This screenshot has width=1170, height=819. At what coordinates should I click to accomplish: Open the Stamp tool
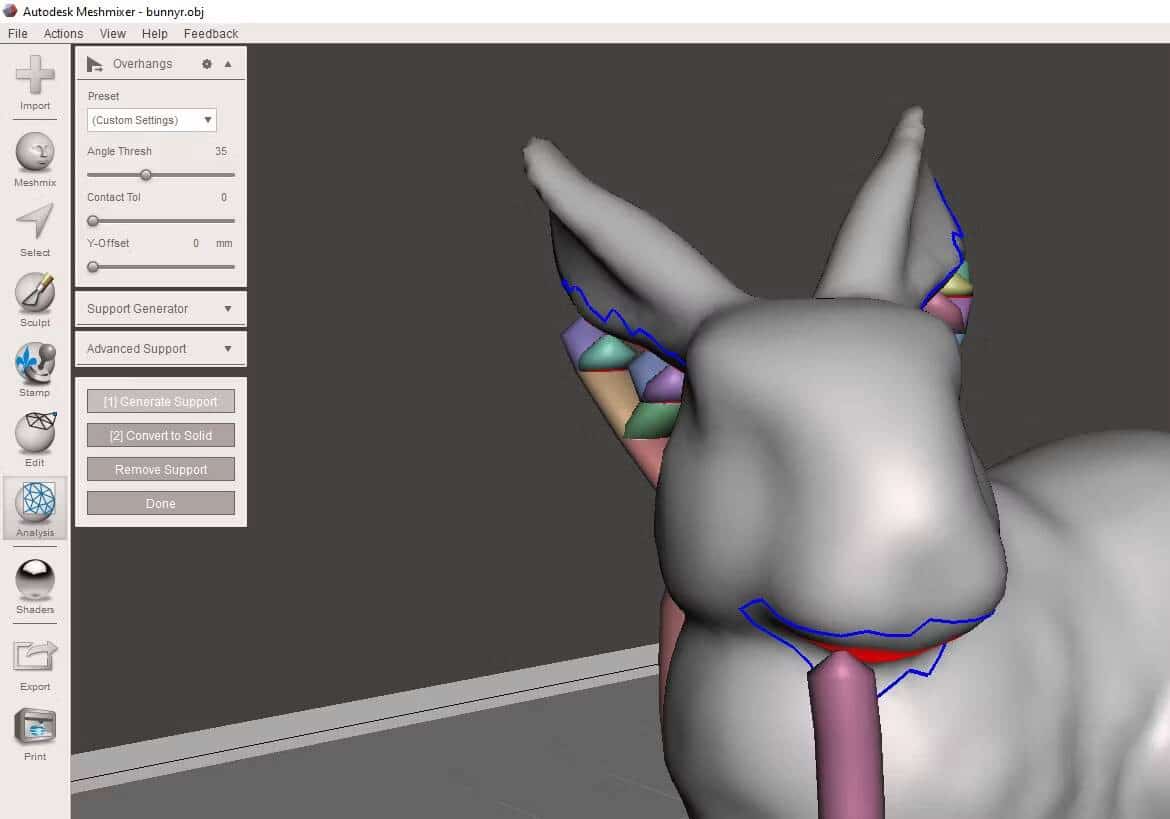coord(35,363)
